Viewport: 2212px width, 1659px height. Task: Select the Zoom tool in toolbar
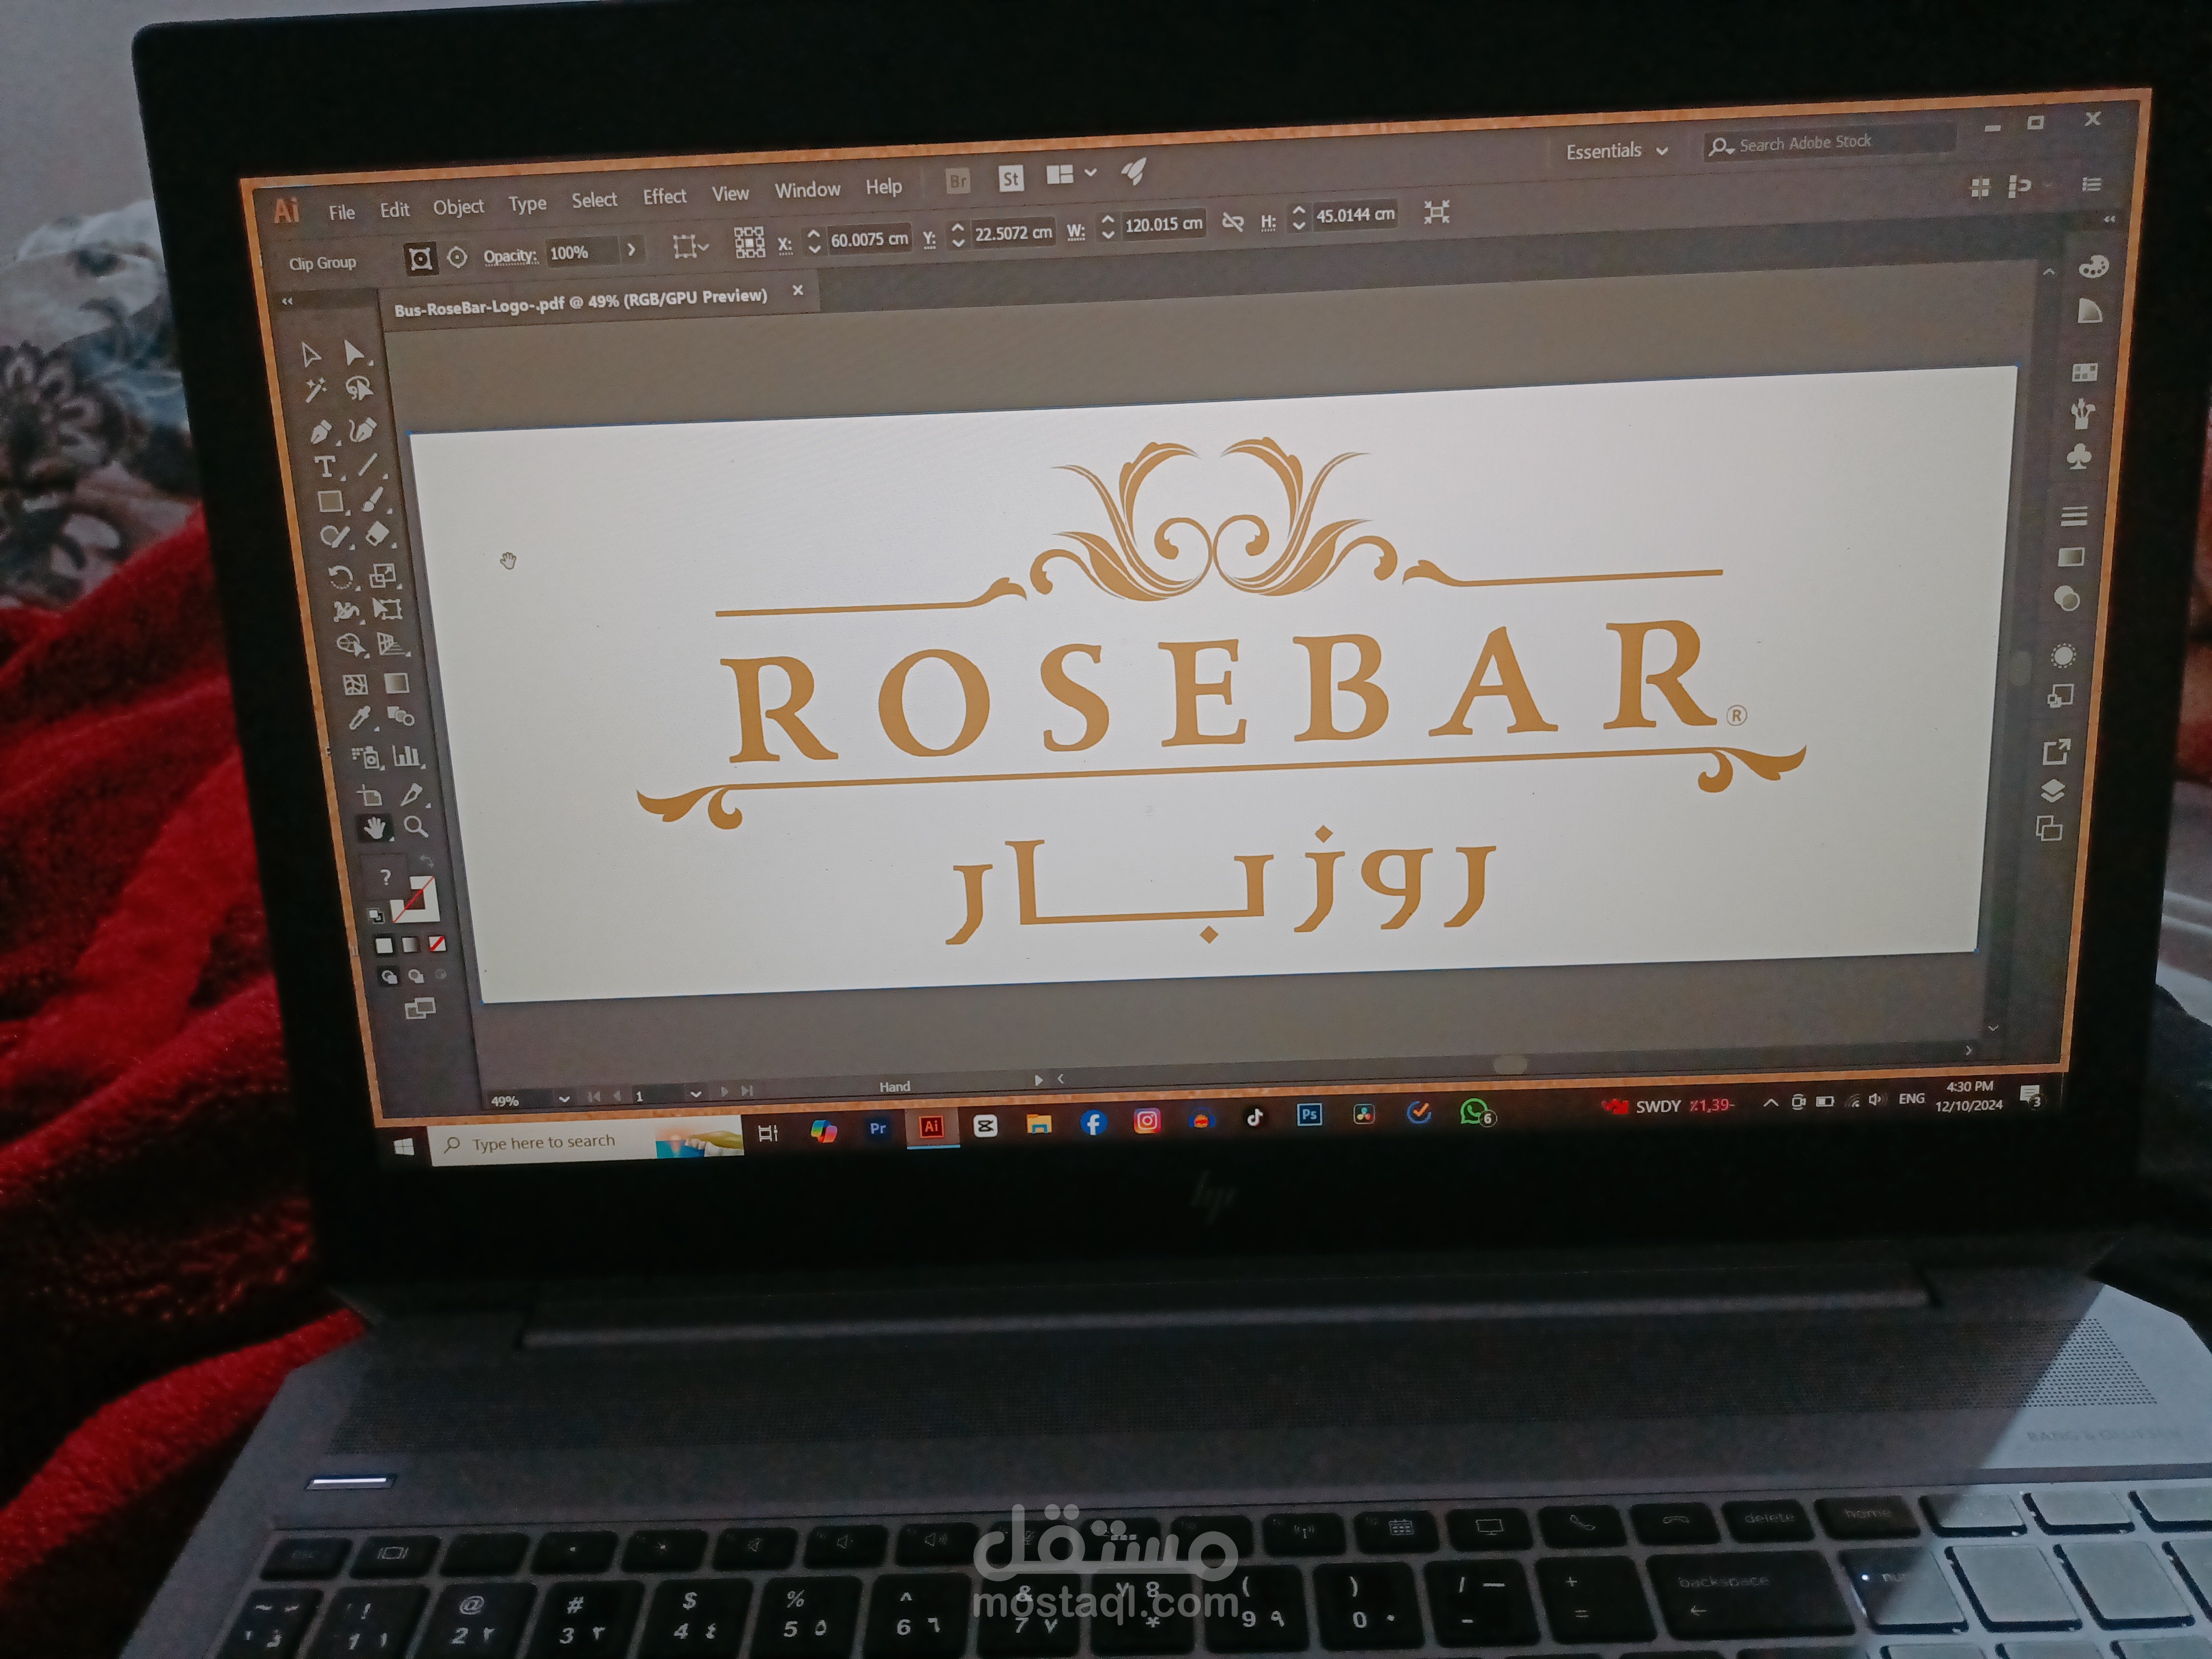[x=416, y=826]
